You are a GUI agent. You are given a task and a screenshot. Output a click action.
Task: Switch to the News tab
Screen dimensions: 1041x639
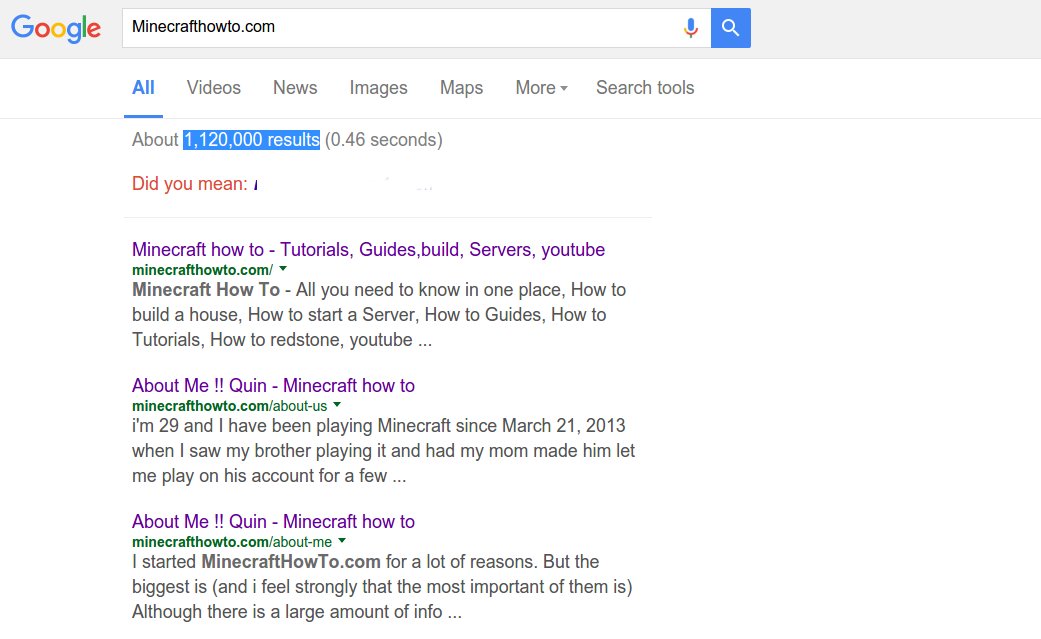tap(295, 88)
